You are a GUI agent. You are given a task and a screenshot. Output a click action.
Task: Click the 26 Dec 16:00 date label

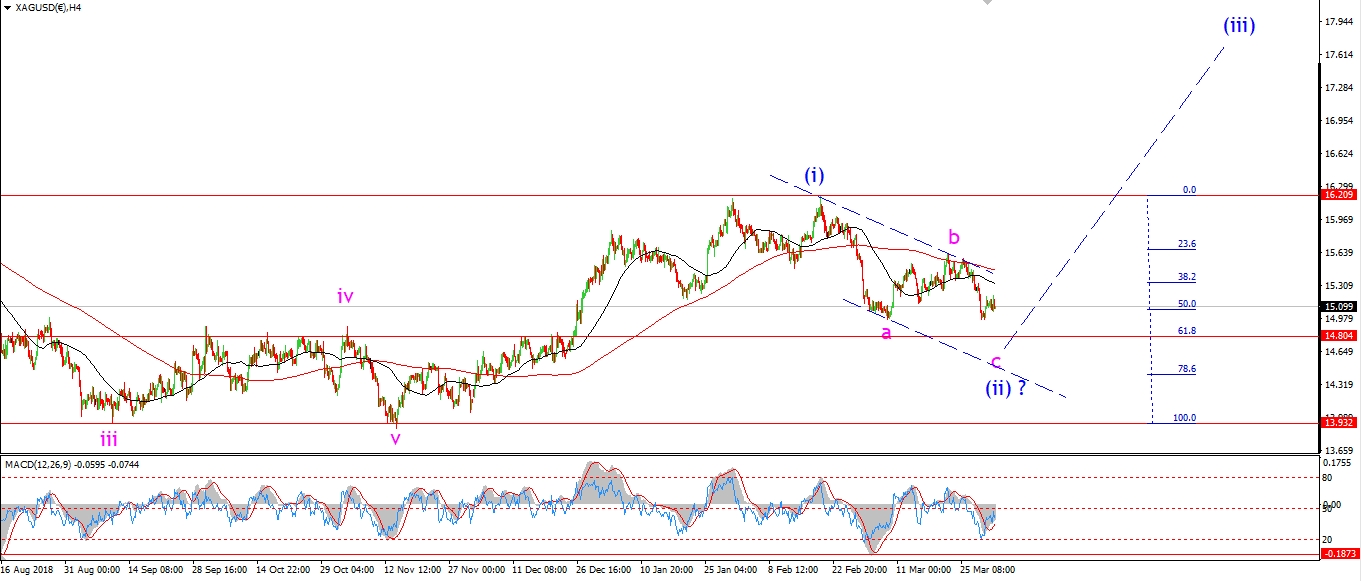coord(605,570)
